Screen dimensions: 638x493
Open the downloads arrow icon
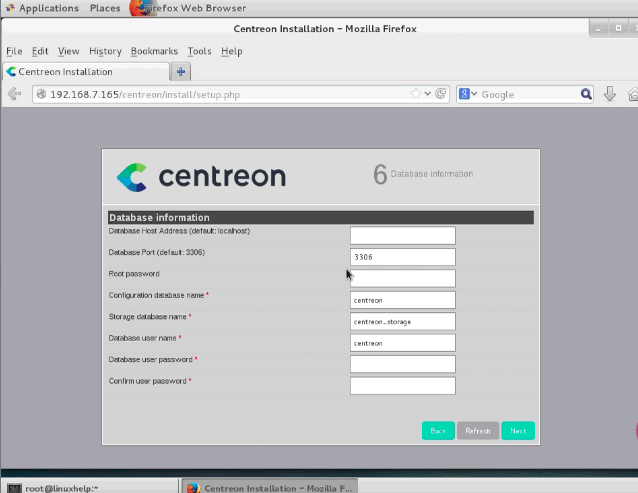(x=610, y=94)
